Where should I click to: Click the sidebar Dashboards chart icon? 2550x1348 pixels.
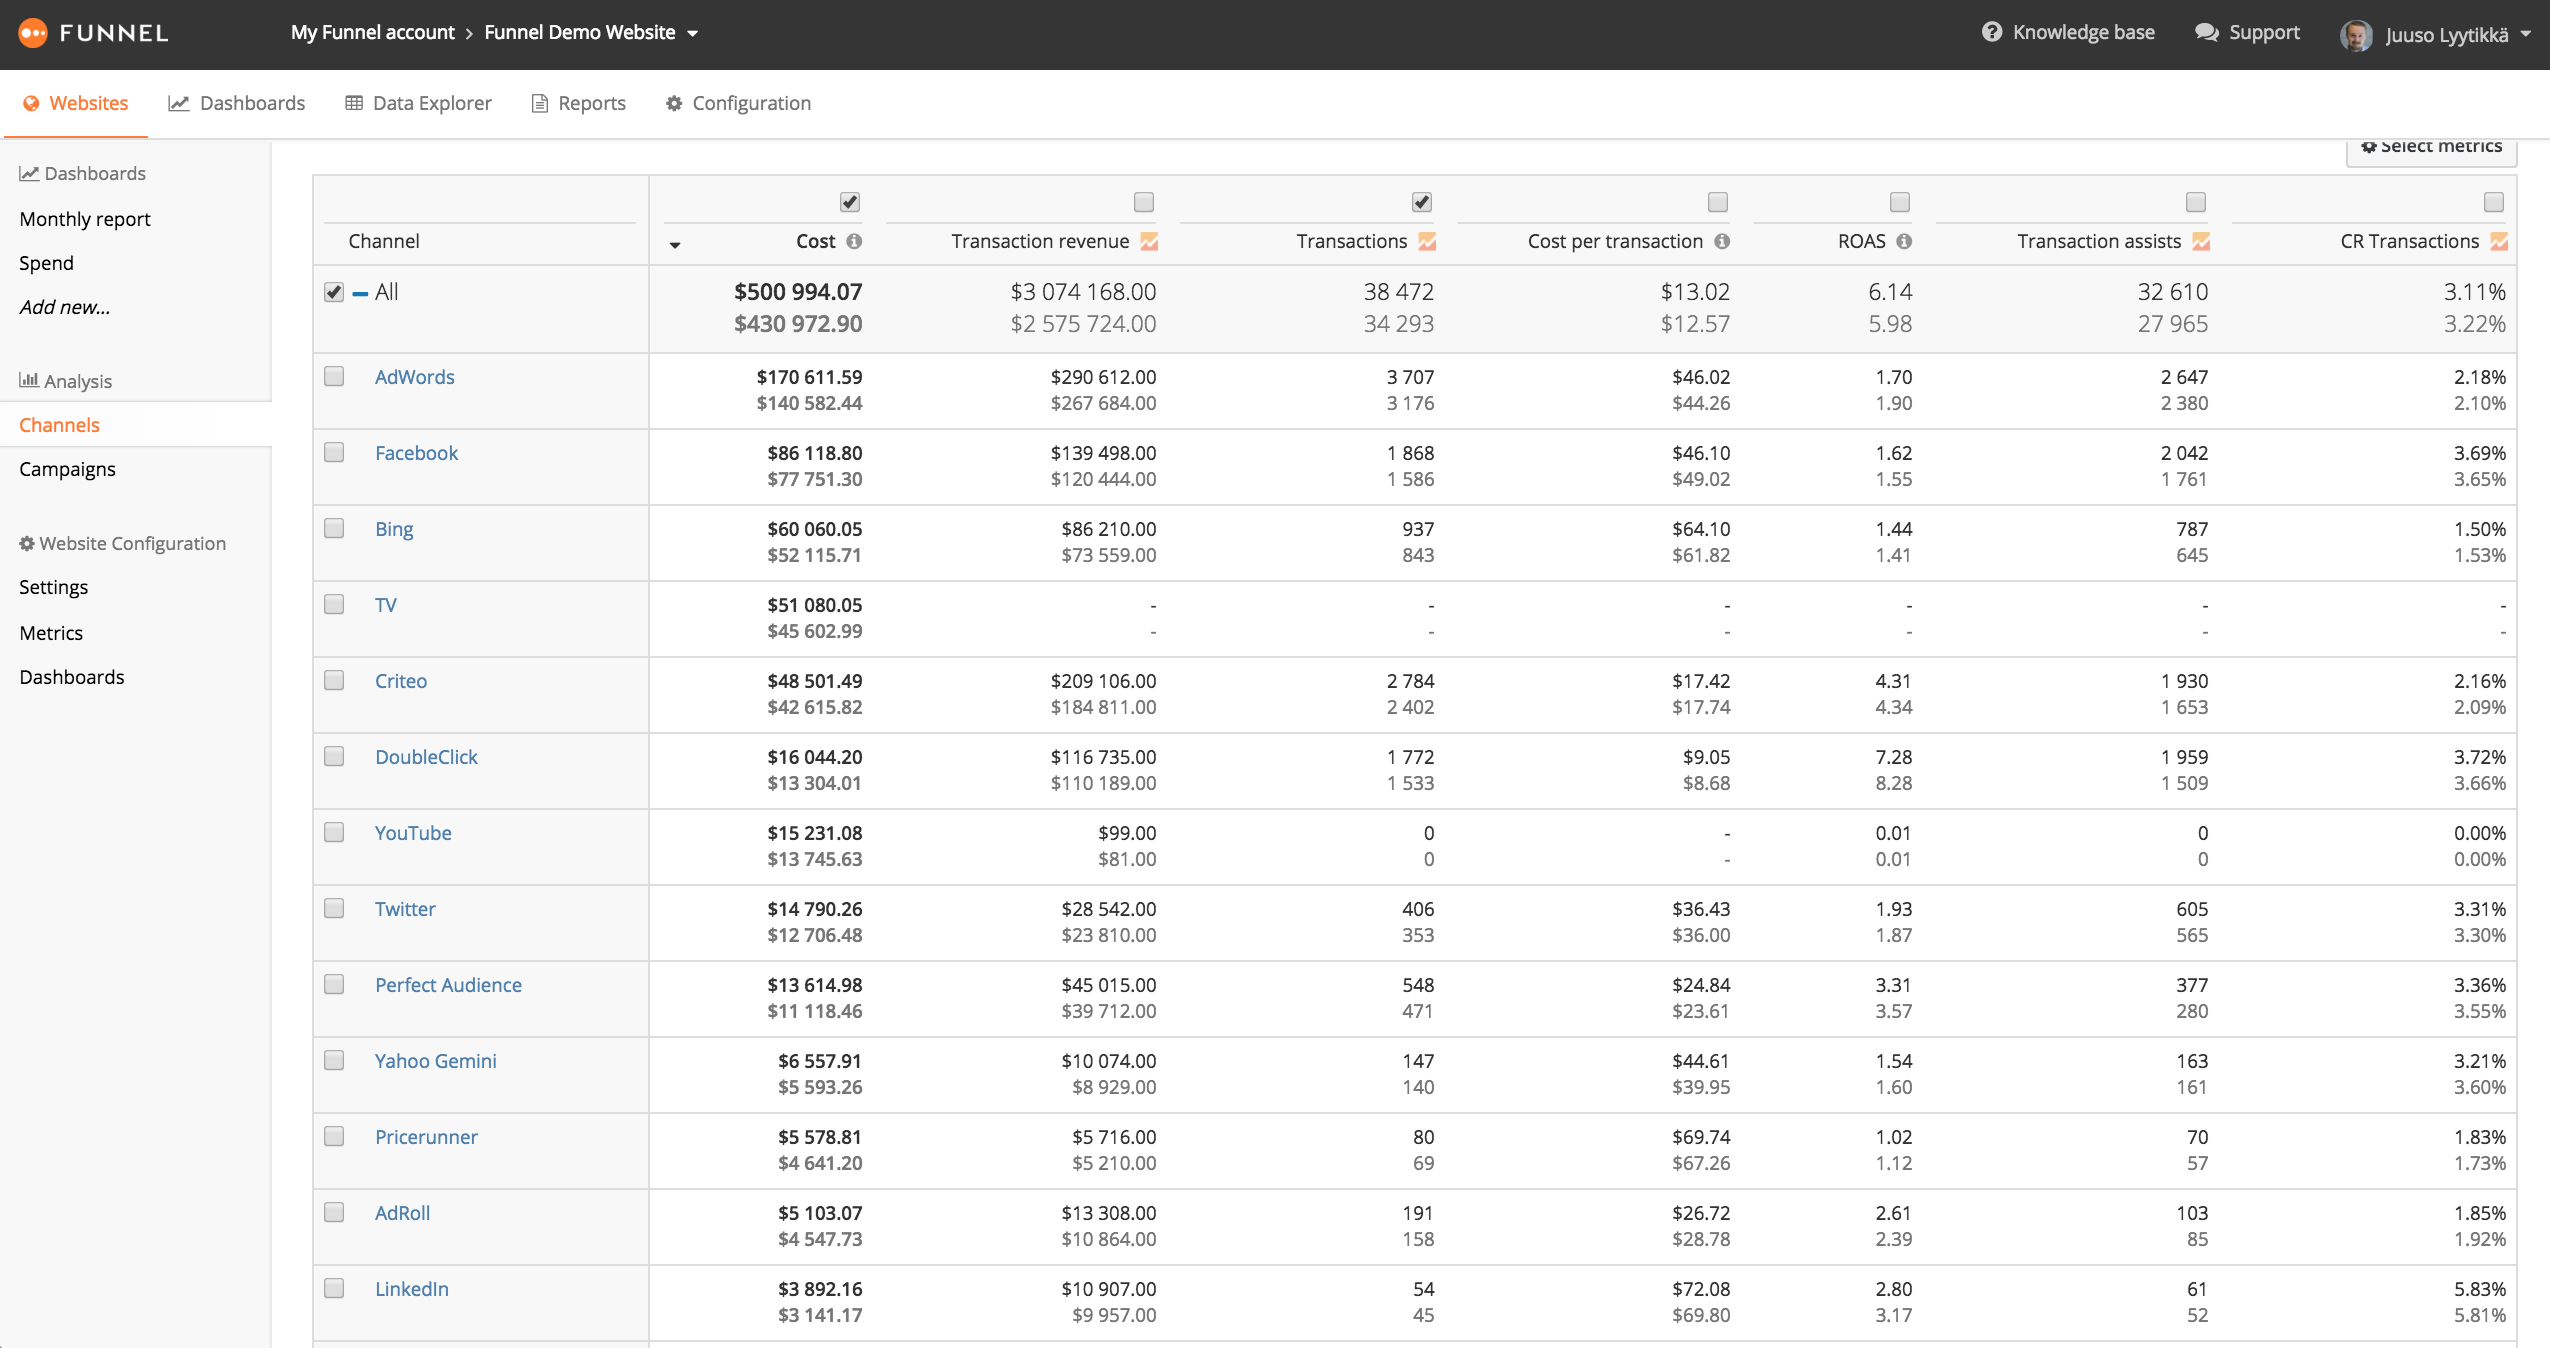click(x=29, y=173)
